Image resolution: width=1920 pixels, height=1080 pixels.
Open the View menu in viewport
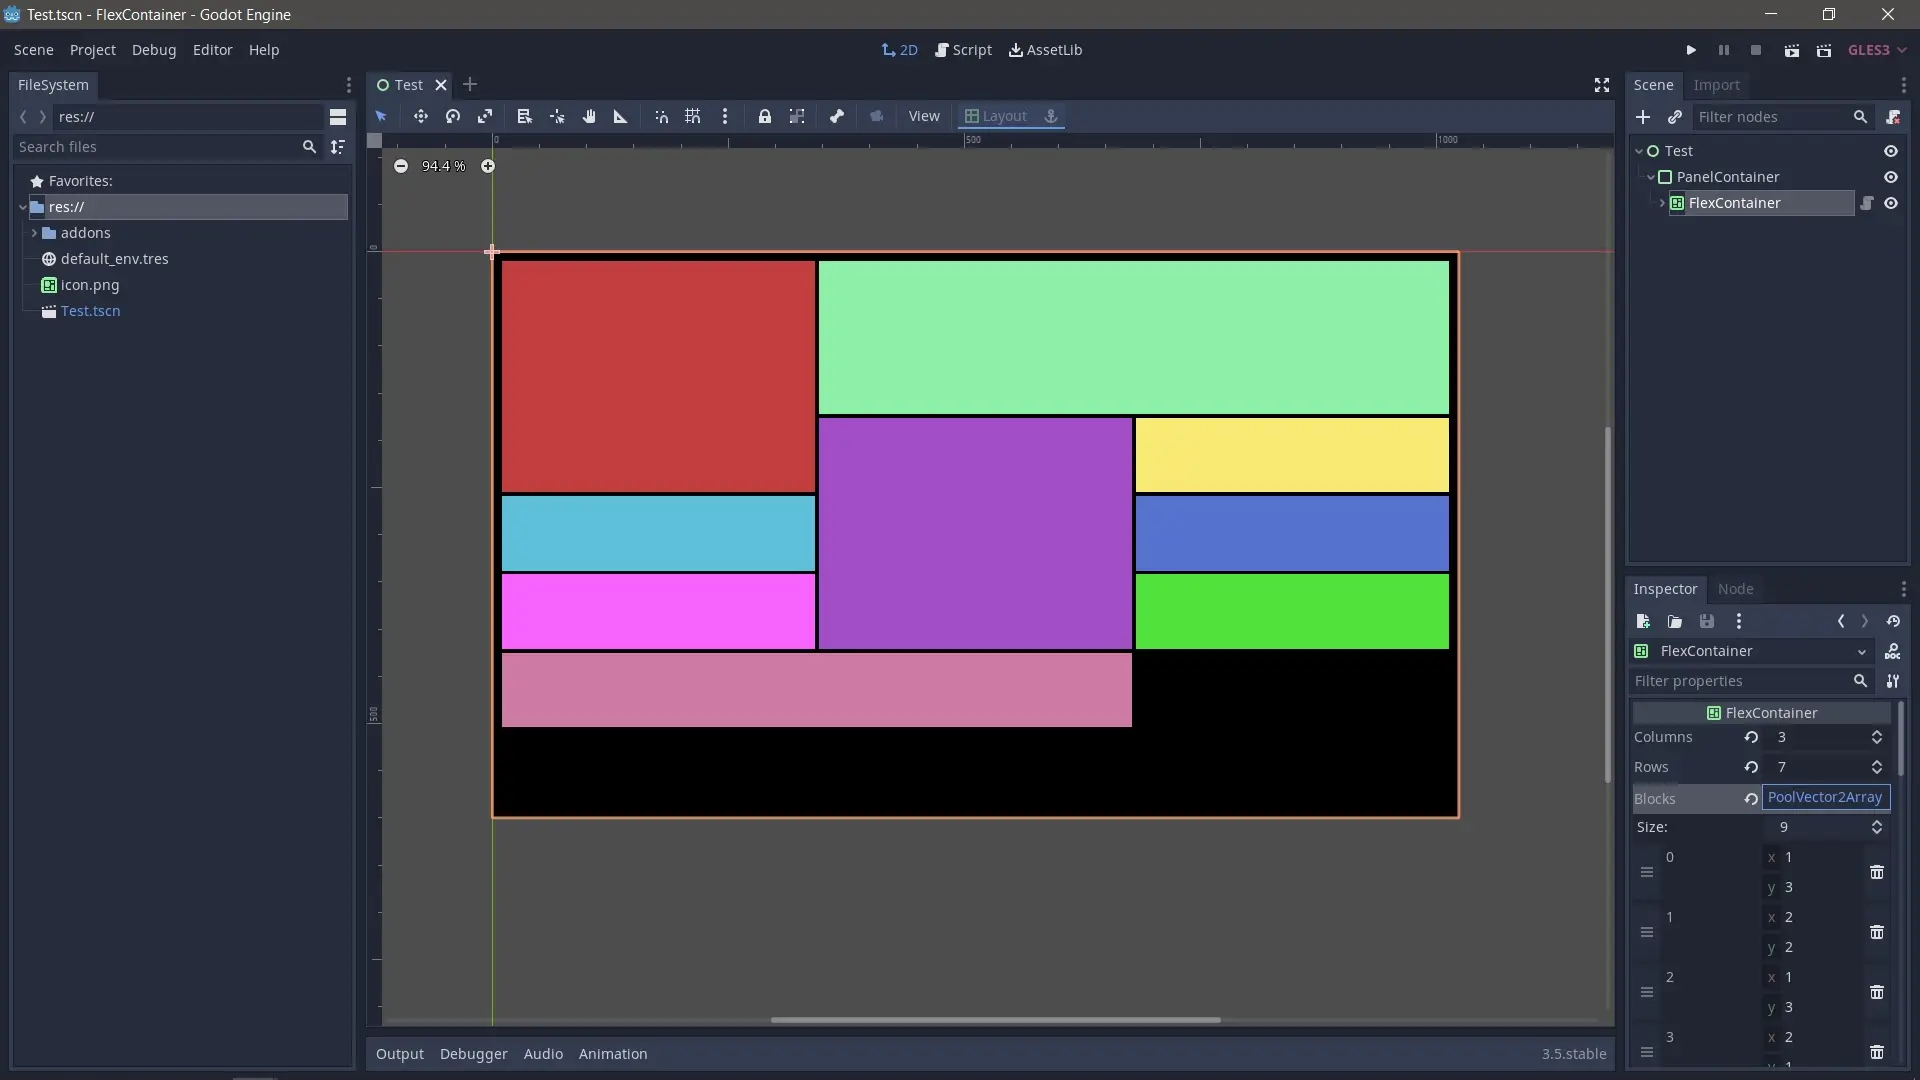pos(924,117)
